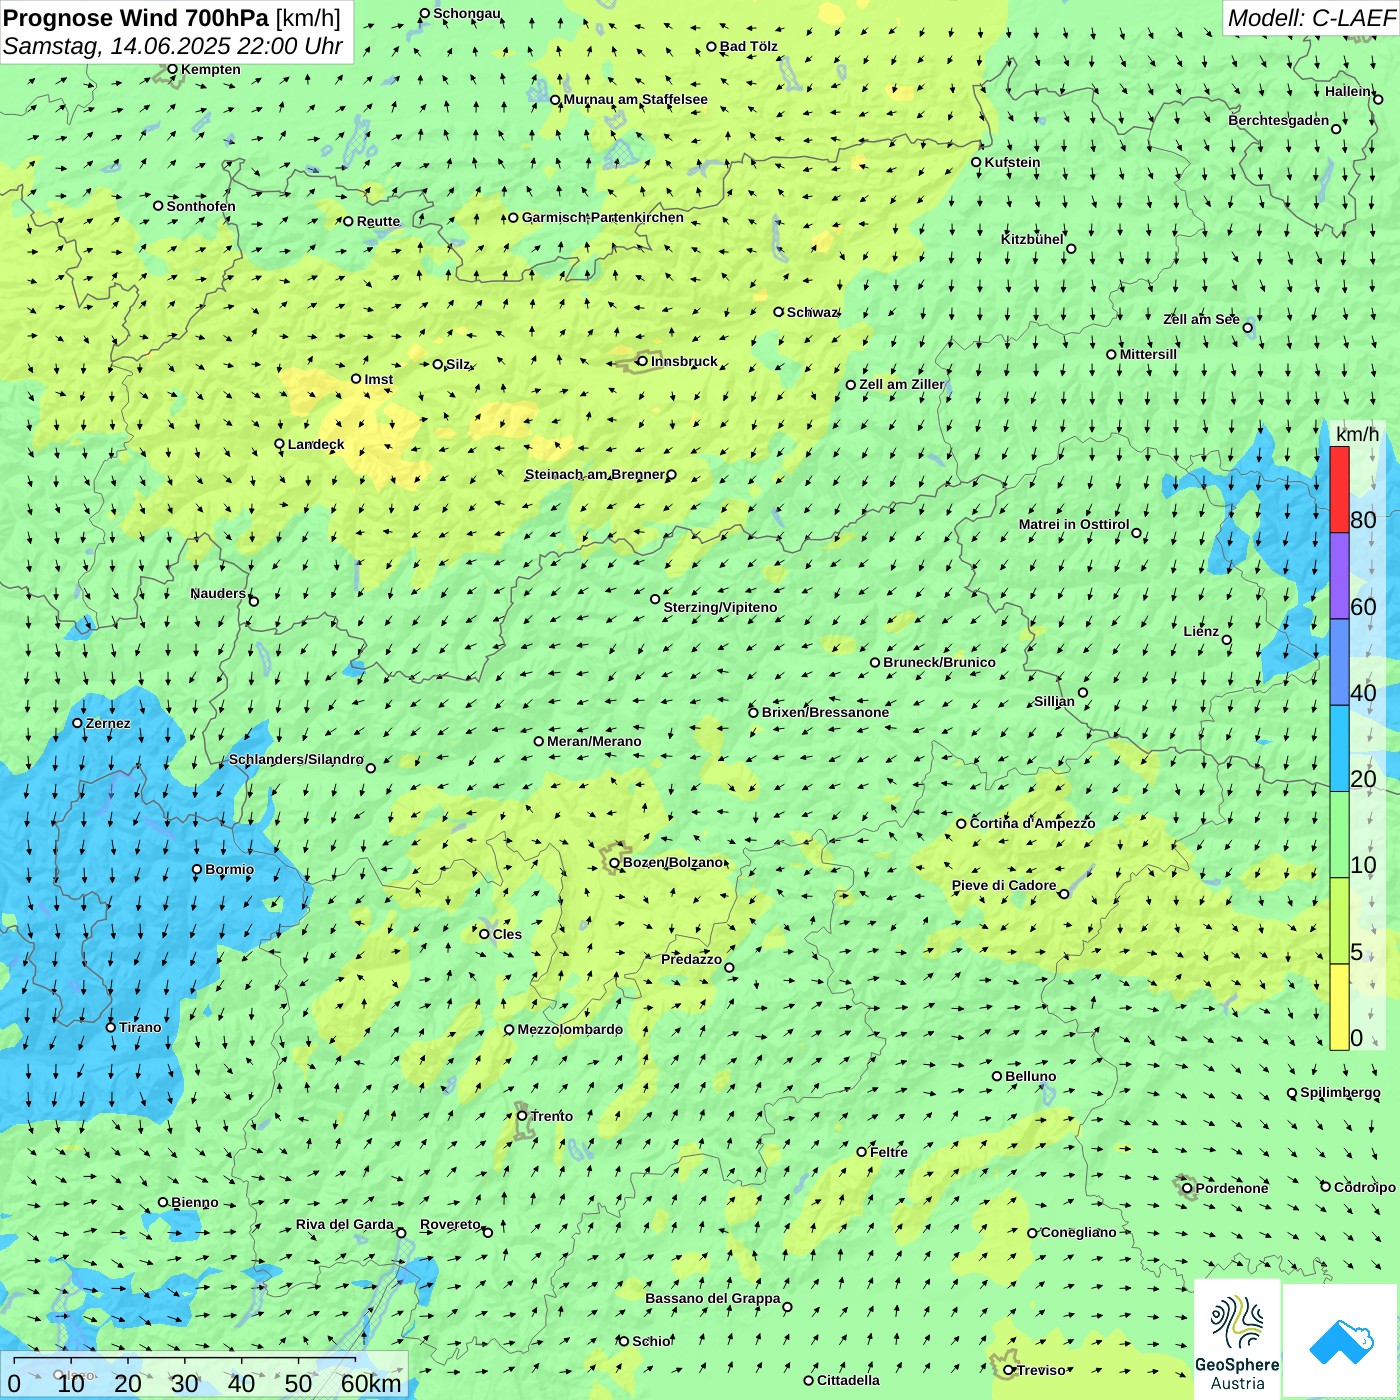This screenshot has width=1400, height=1400.
Task: Click the "Garmisch-Partenkirchen" label
Action: 603,217
